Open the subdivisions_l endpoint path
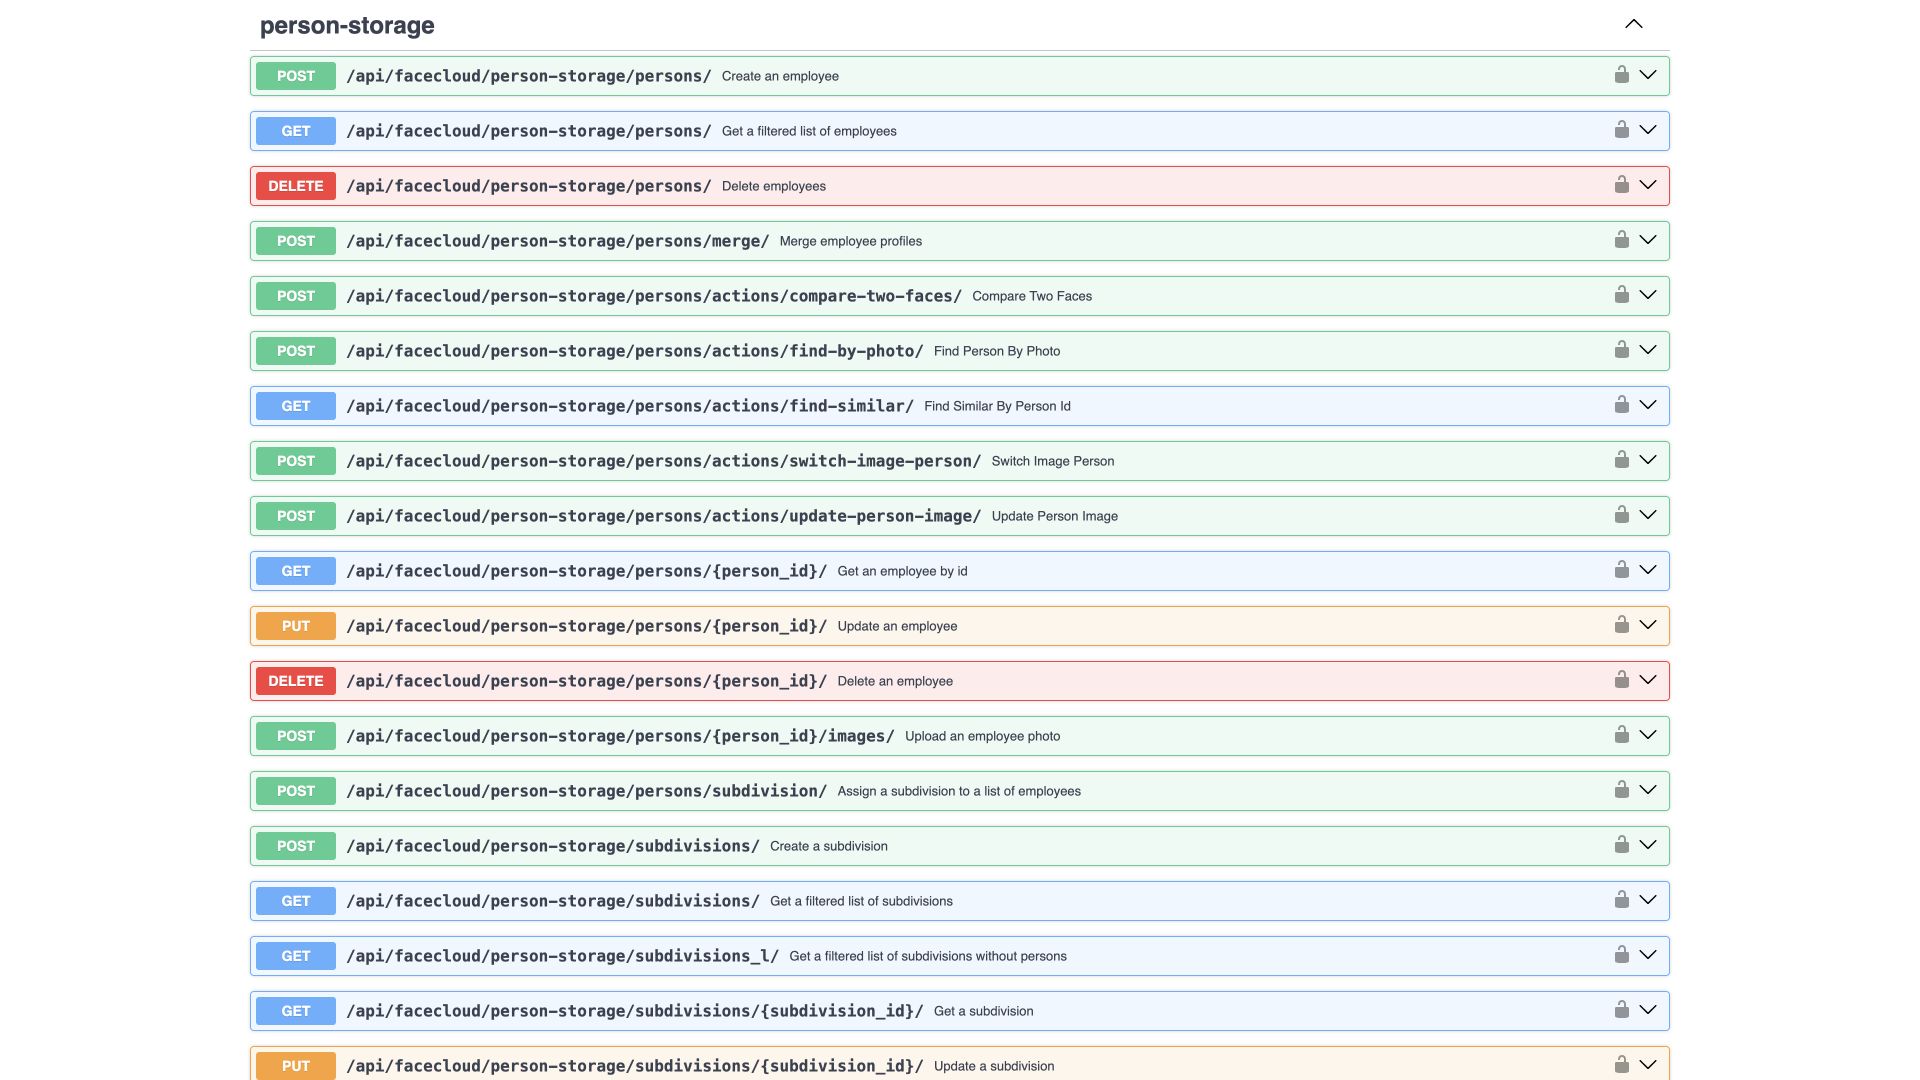The height and width of the screenshot is (1080, 1920). (563, 956)
